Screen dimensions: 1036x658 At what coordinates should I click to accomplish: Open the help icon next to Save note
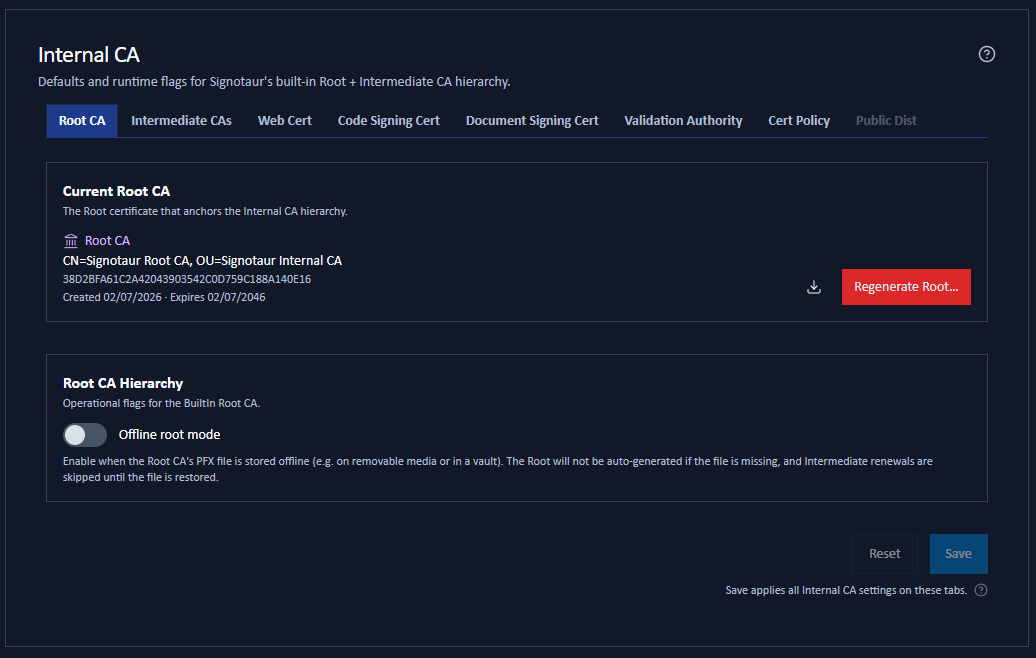point(981,590)
